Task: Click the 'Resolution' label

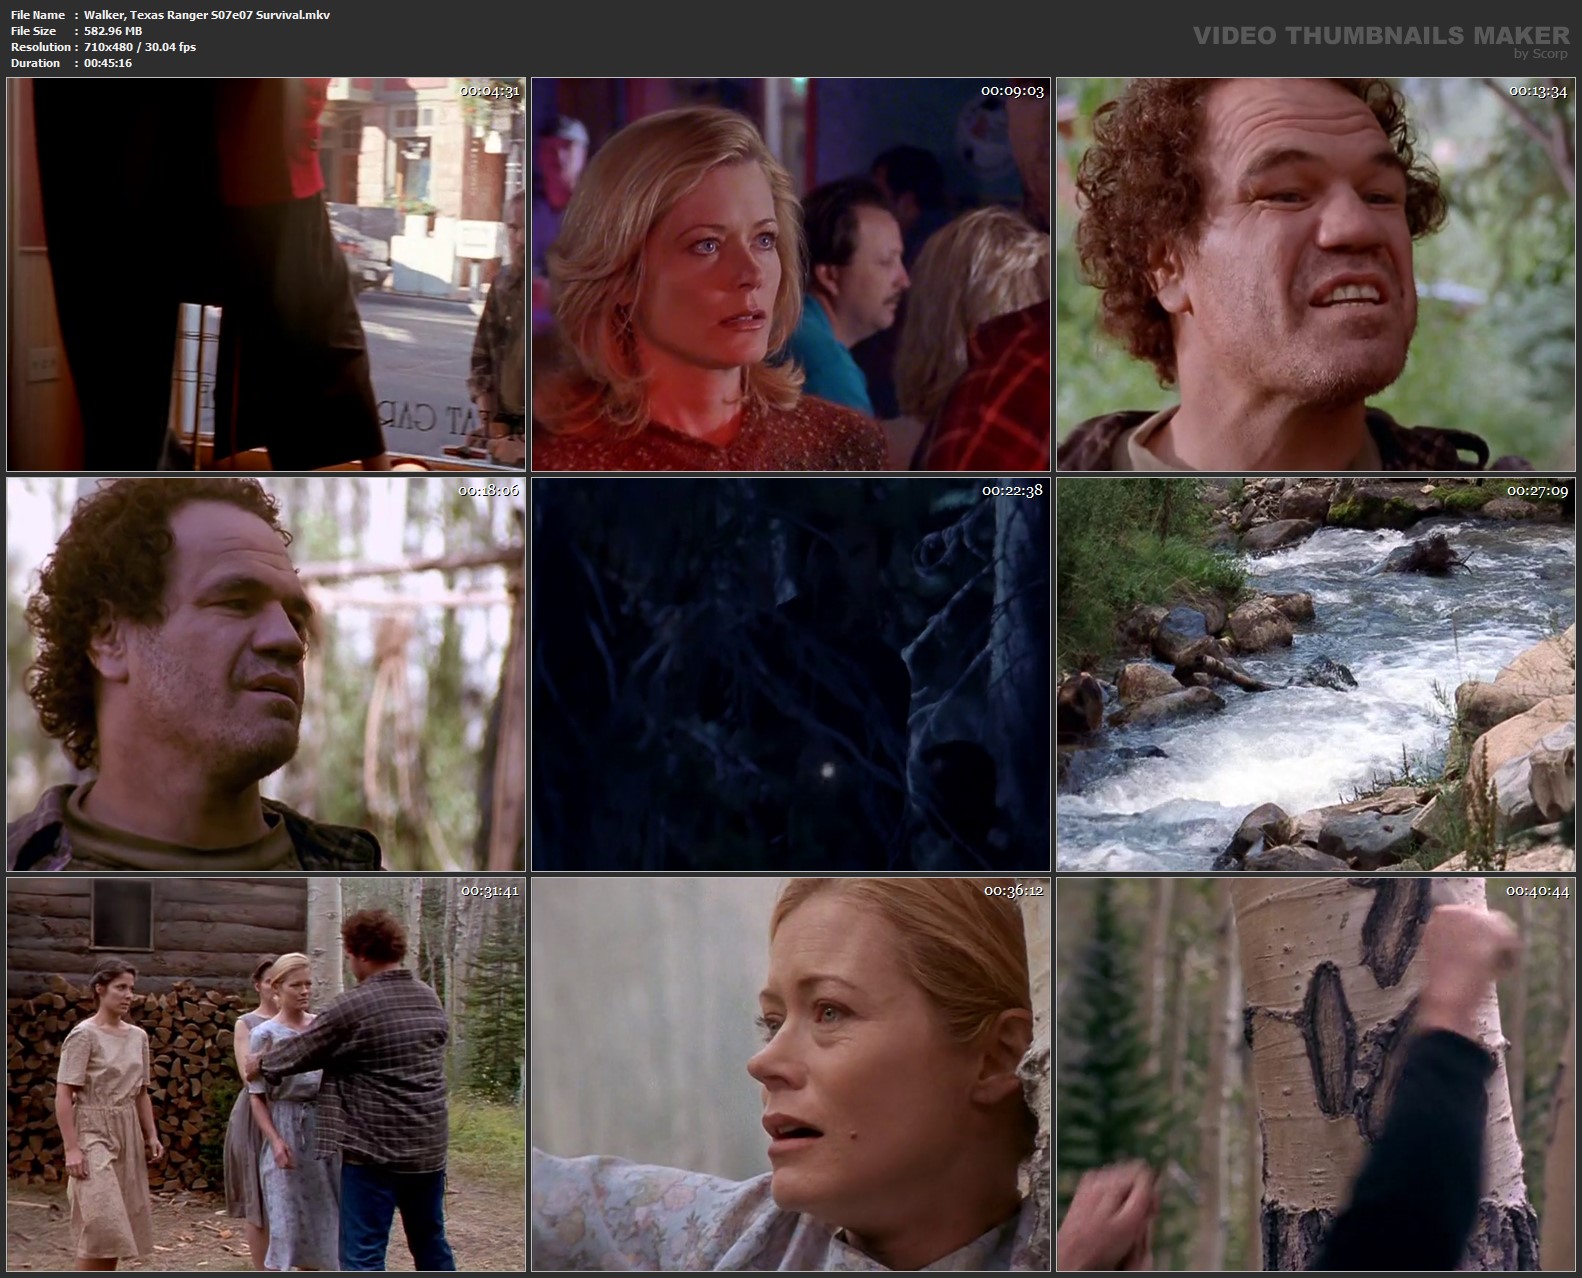Action: point(40,47)
